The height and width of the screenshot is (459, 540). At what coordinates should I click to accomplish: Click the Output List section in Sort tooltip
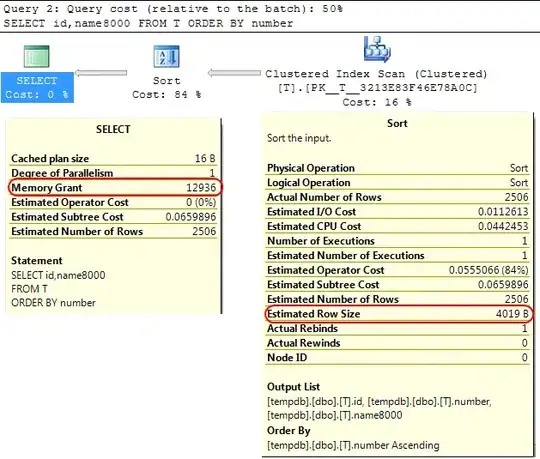[x=380, y=401]
